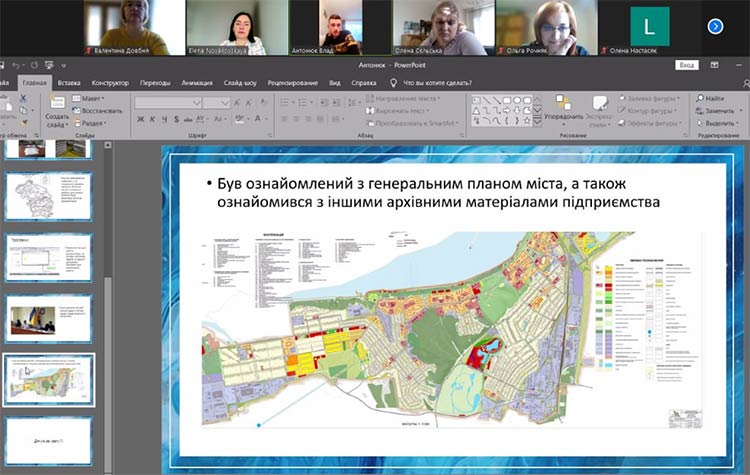Click the Создать слайд icon
This screenshot has height=475, width=750.
click(56, 104)
